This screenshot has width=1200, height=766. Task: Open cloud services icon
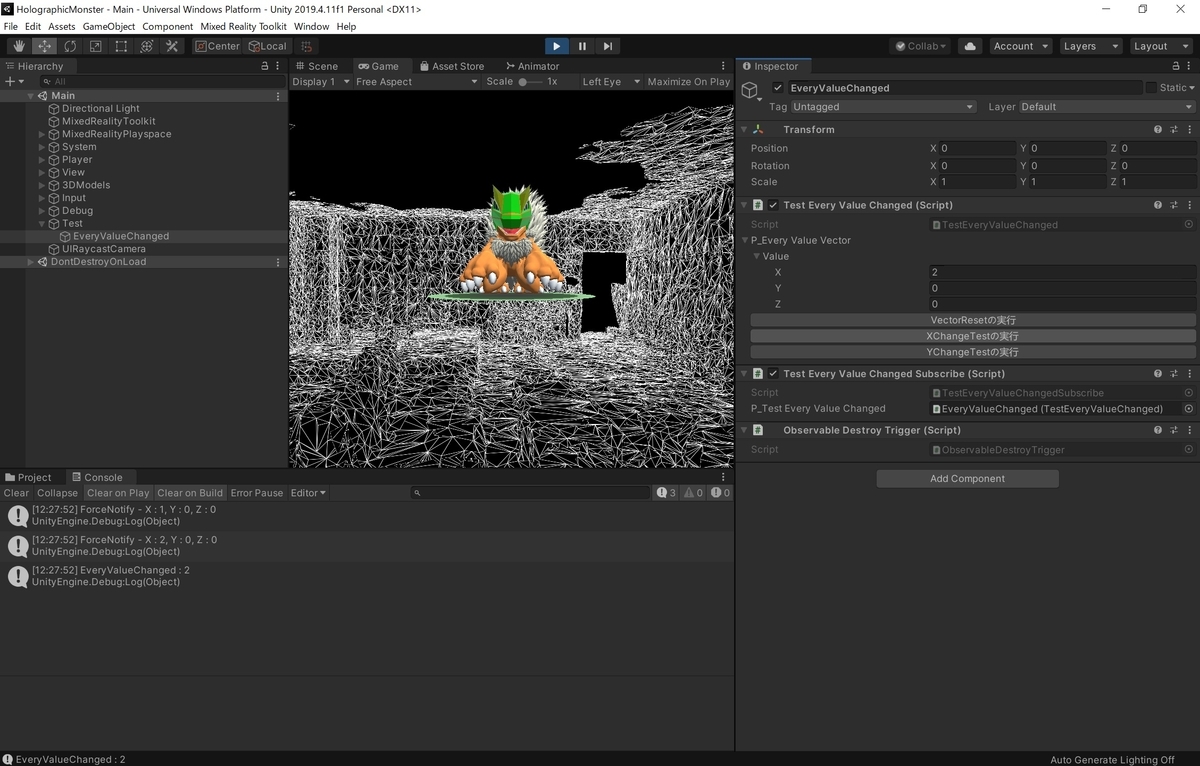970,46
